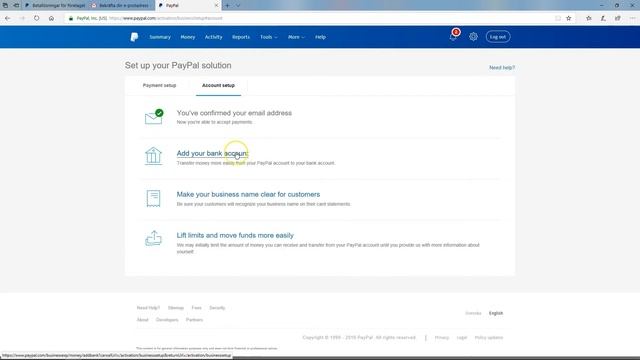Add page to favorites with star icon
Image resolution: width=640 pixels, height=360 pixels.
[x=569, y=18]
